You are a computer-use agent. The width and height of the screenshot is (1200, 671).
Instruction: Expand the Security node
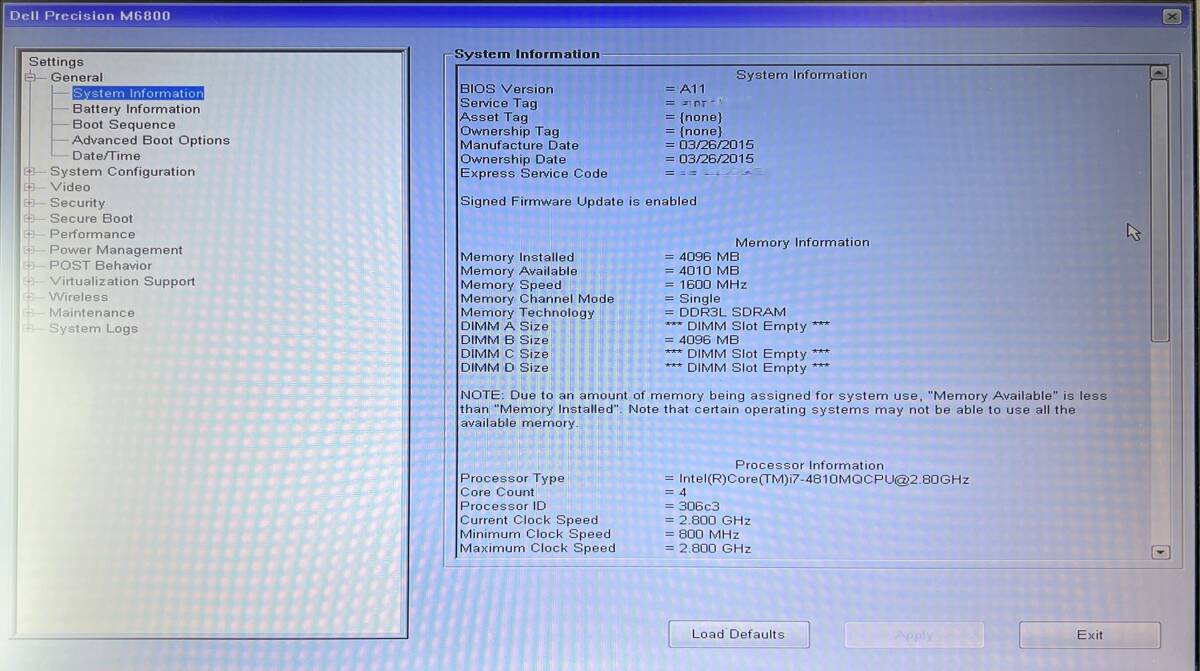pos(30,203)
